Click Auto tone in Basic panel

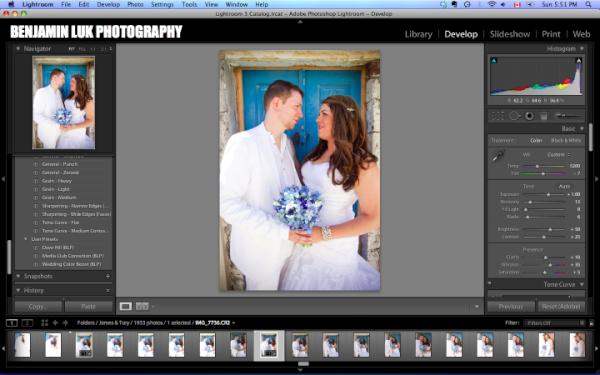click(564, 186)
